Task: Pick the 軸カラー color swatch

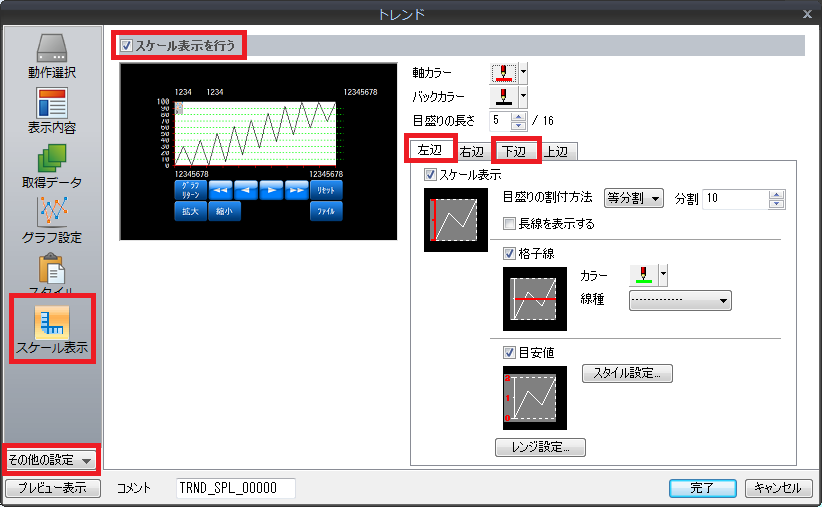Action: (504, 73)
